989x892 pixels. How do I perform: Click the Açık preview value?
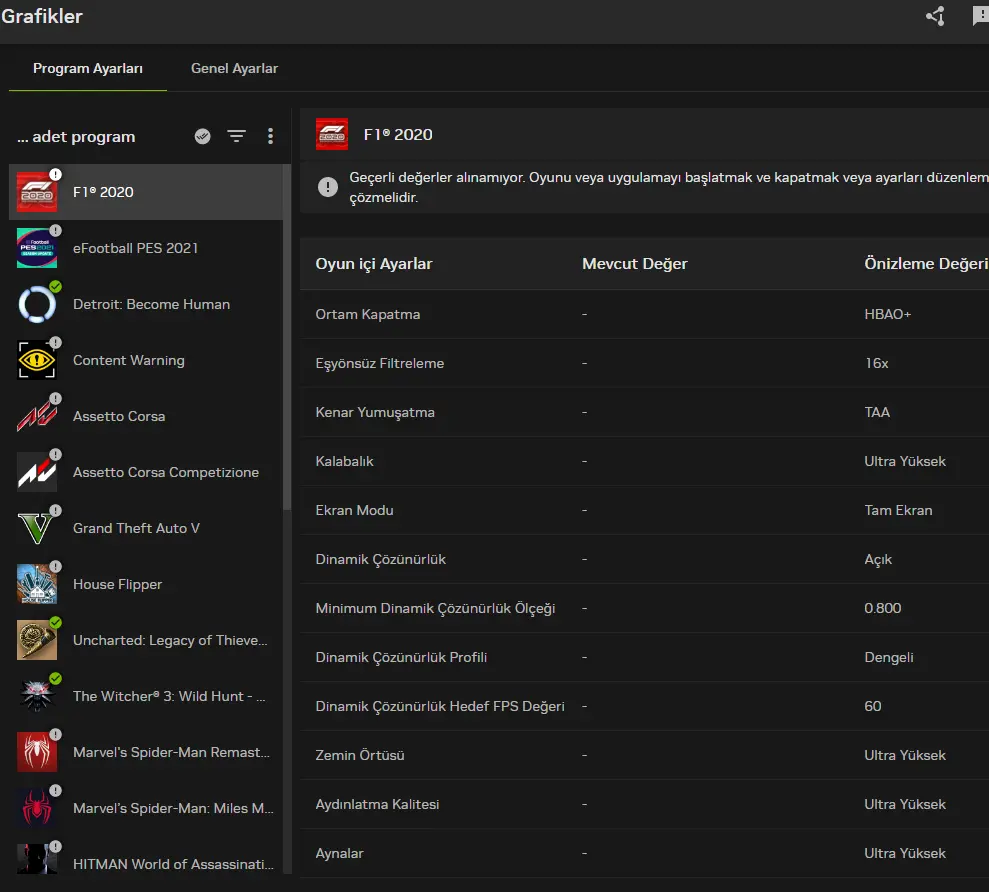(878, 560)
